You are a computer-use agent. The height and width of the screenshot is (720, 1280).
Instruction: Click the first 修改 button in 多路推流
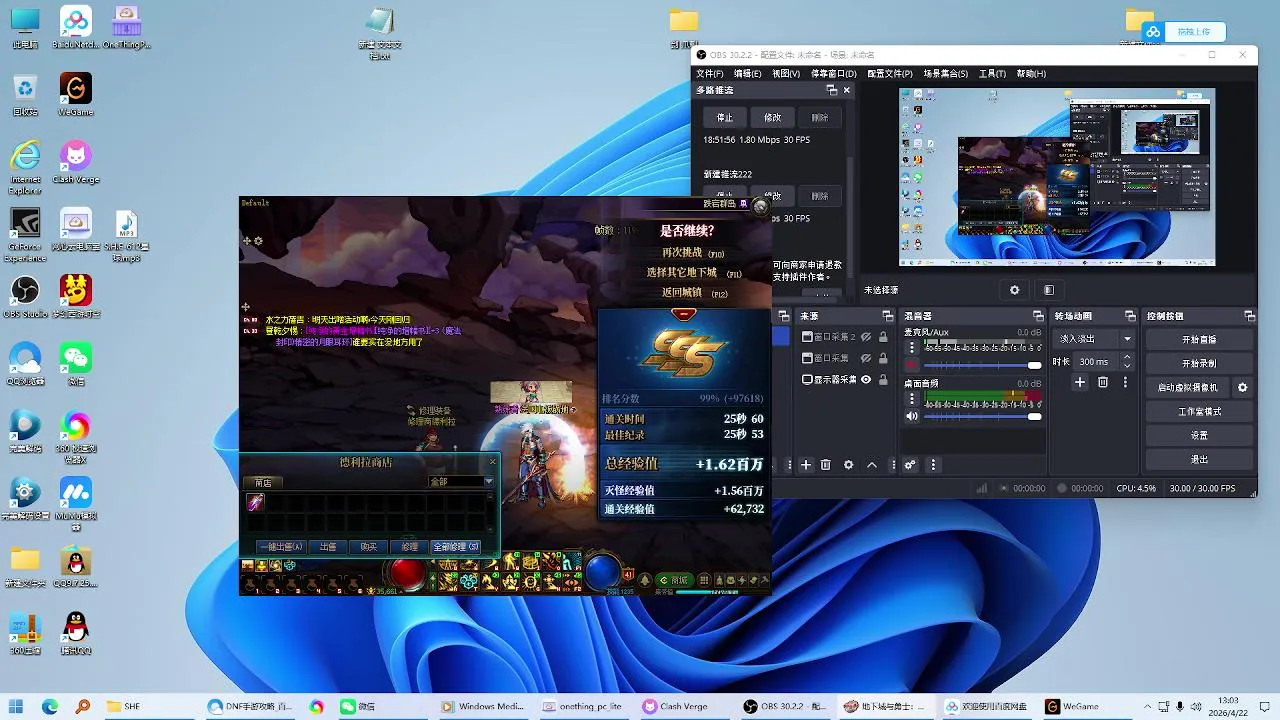(773, 117)
